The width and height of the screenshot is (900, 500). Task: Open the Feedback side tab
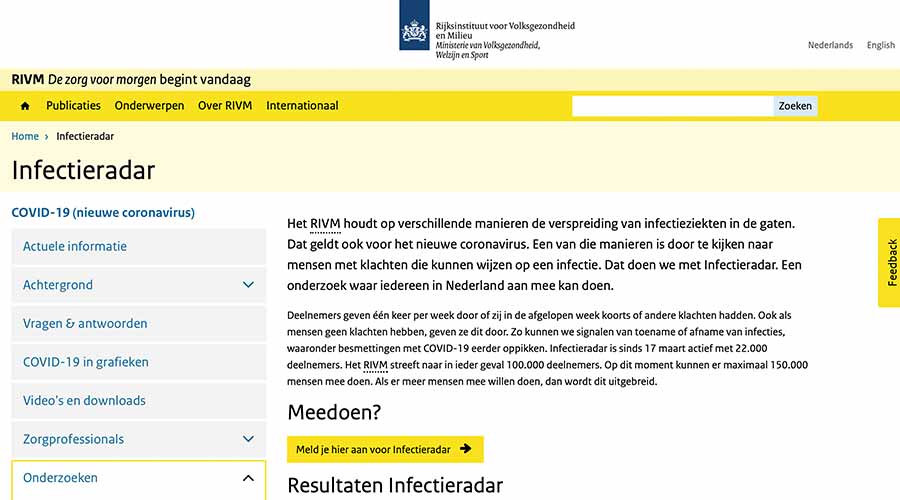click(889, 262)
